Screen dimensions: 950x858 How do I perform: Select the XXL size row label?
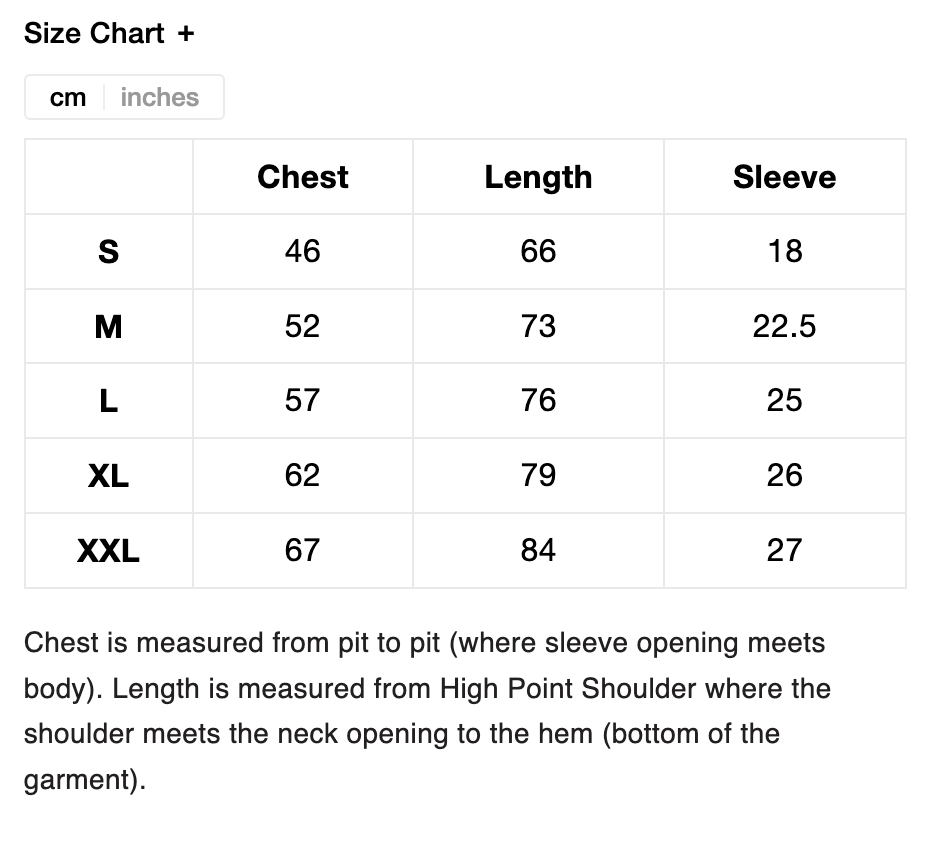click(108, 551)
